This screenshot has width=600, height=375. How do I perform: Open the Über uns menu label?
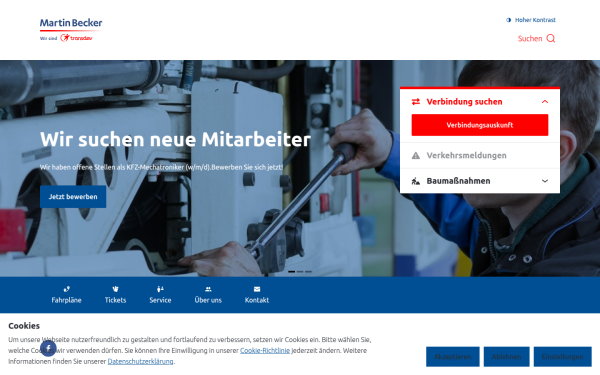click(x=208, y=300)
